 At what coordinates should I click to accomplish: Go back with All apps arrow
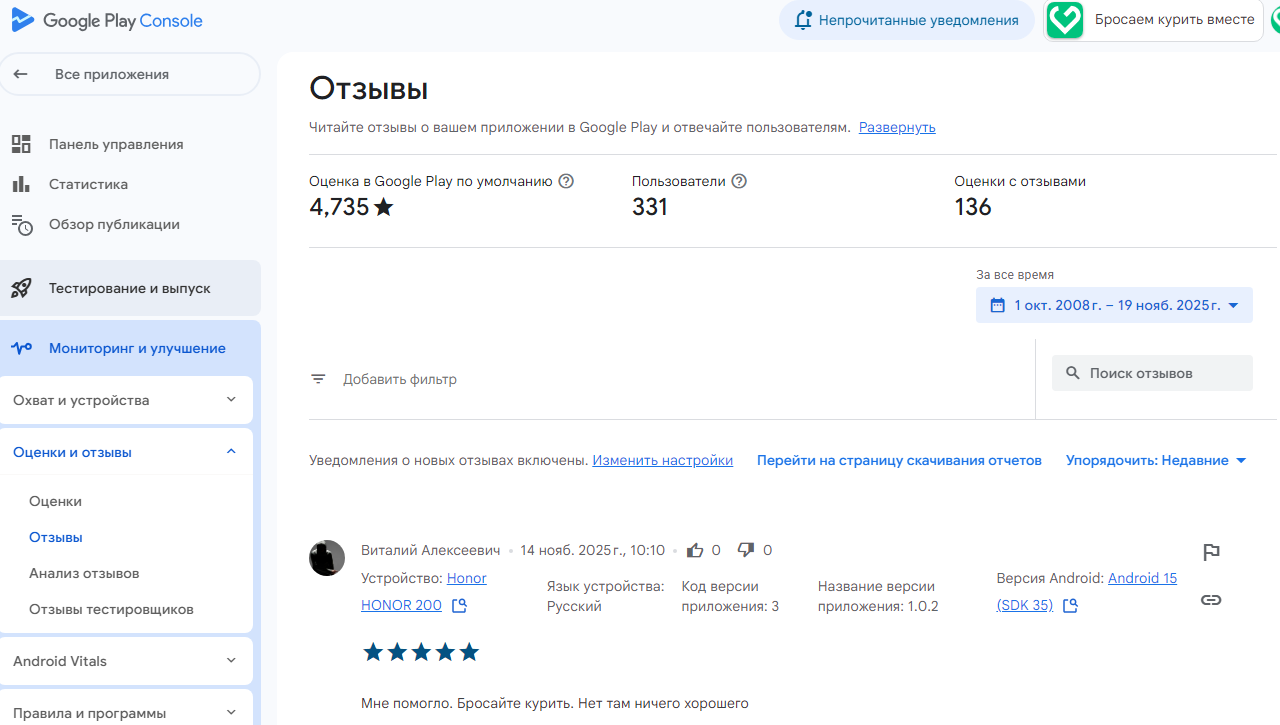(x=20, y=74)
